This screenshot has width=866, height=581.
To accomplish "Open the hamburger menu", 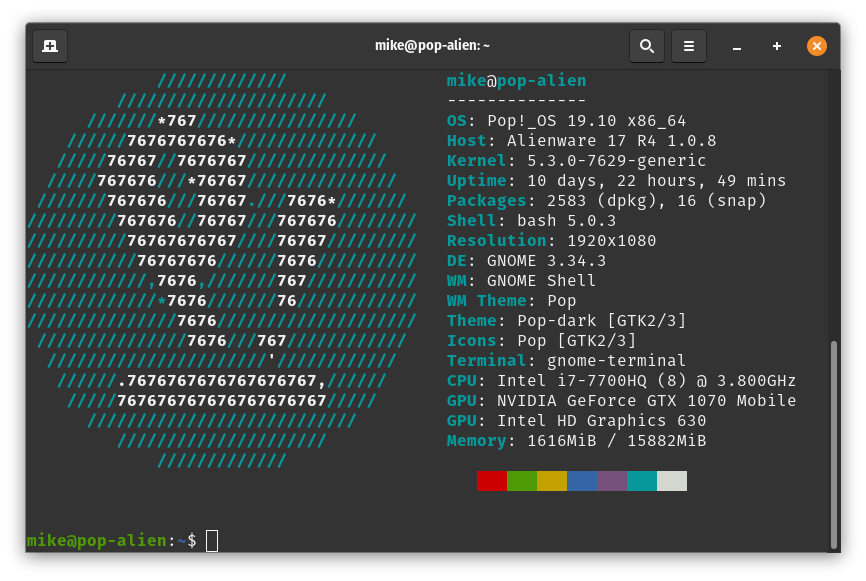I will click(x=689, y=46).
